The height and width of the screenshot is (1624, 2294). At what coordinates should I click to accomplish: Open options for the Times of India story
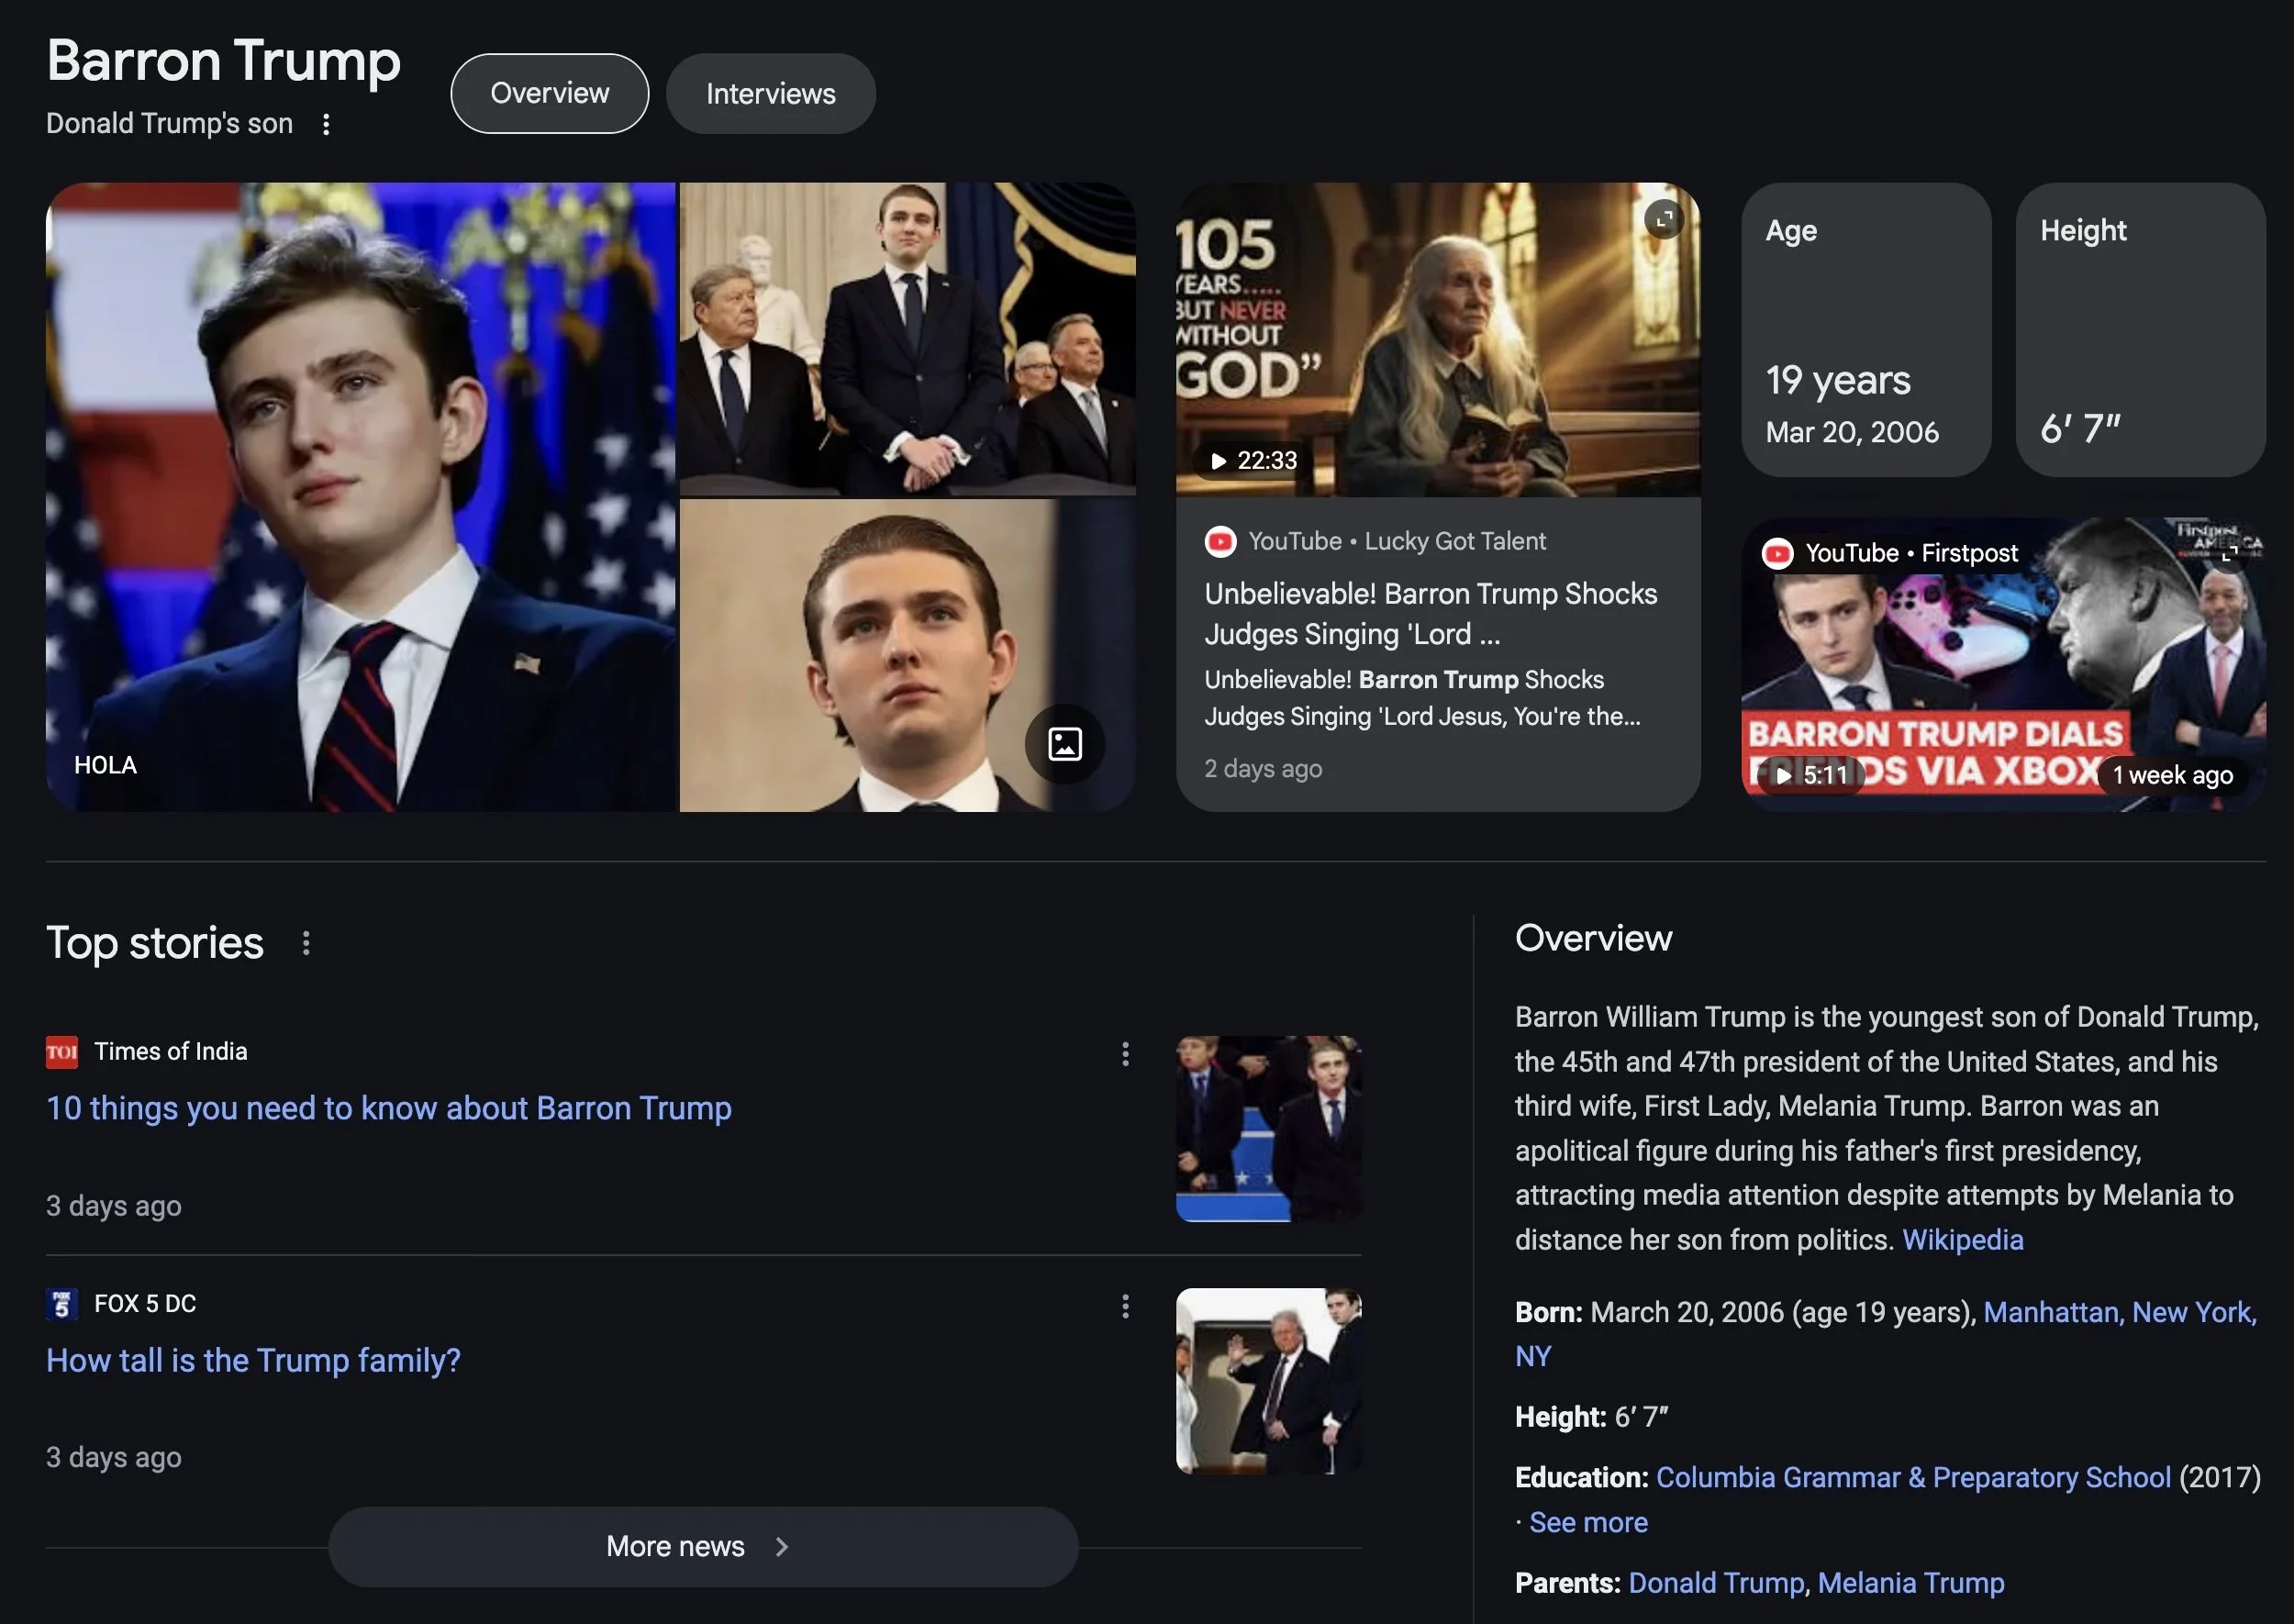(1125, 1054)
